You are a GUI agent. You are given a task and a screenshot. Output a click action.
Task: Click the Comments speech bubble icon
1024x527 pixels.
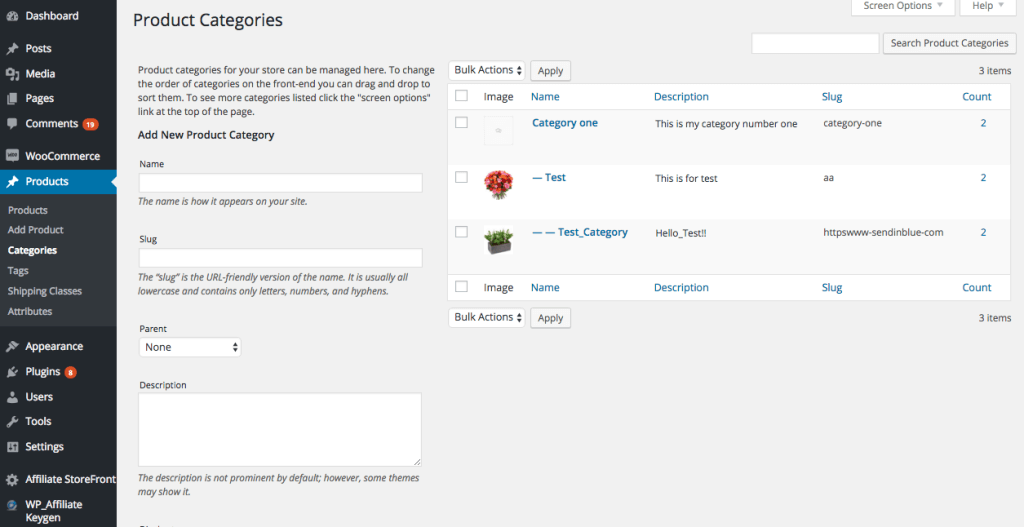tap(12, 124)
